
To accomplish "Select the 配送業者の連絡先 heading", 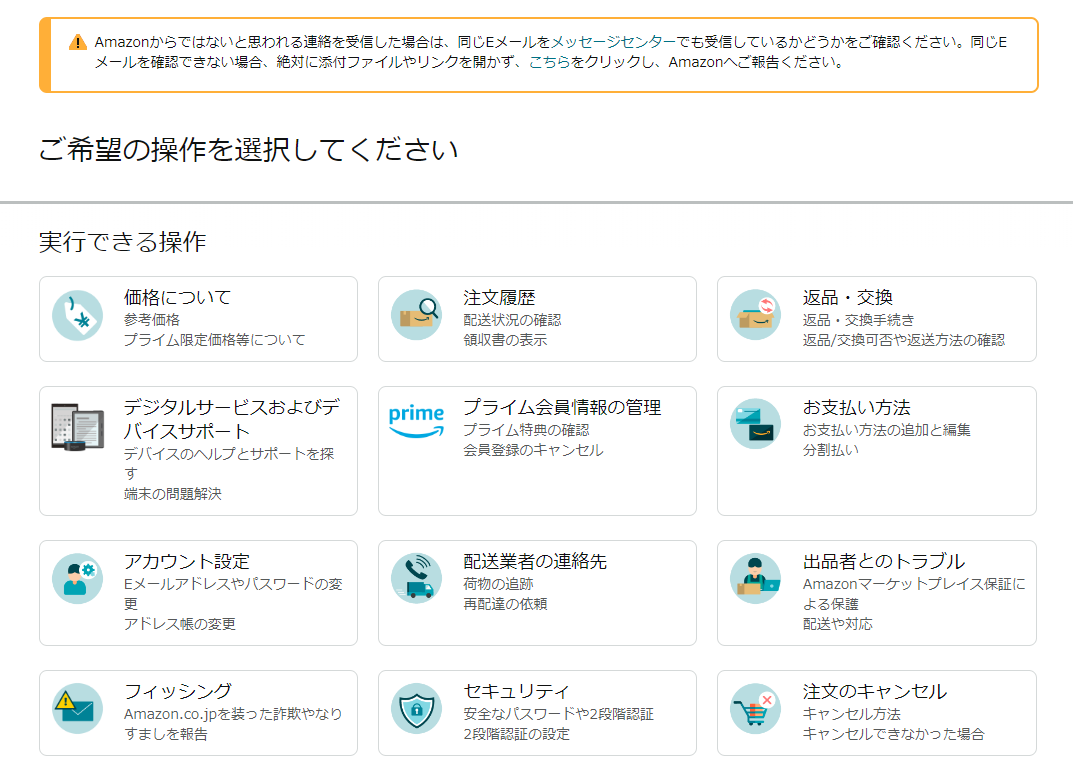I will 535,561.
